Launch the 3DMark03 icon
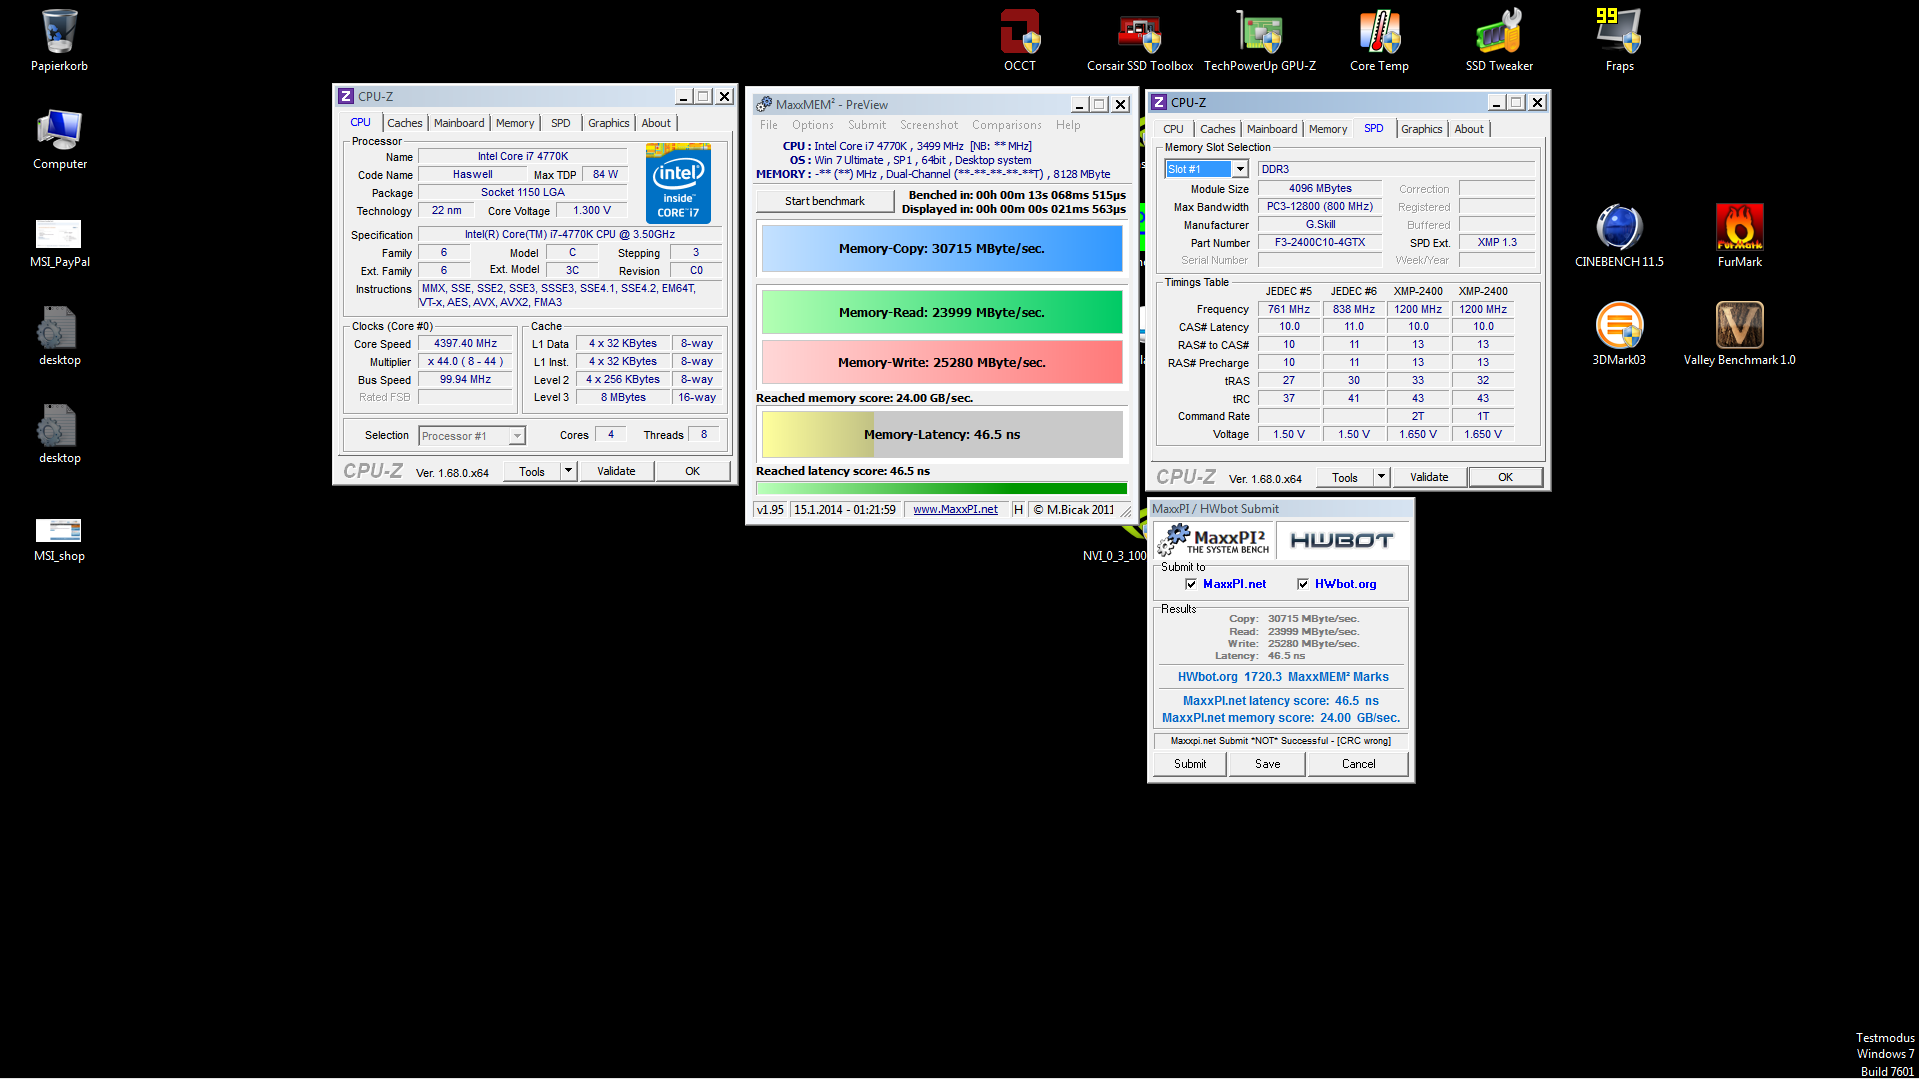Screen dimensions: 1919x1079 tap(1619, 333)
